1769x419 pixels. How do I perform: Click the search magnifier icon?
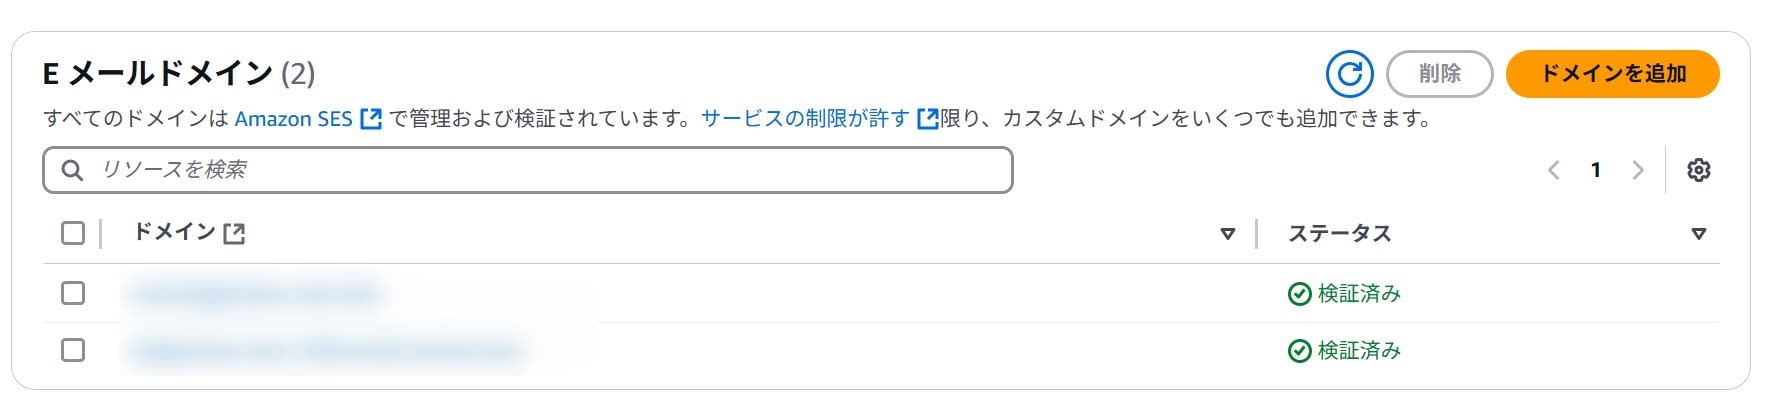coord(72,170)
